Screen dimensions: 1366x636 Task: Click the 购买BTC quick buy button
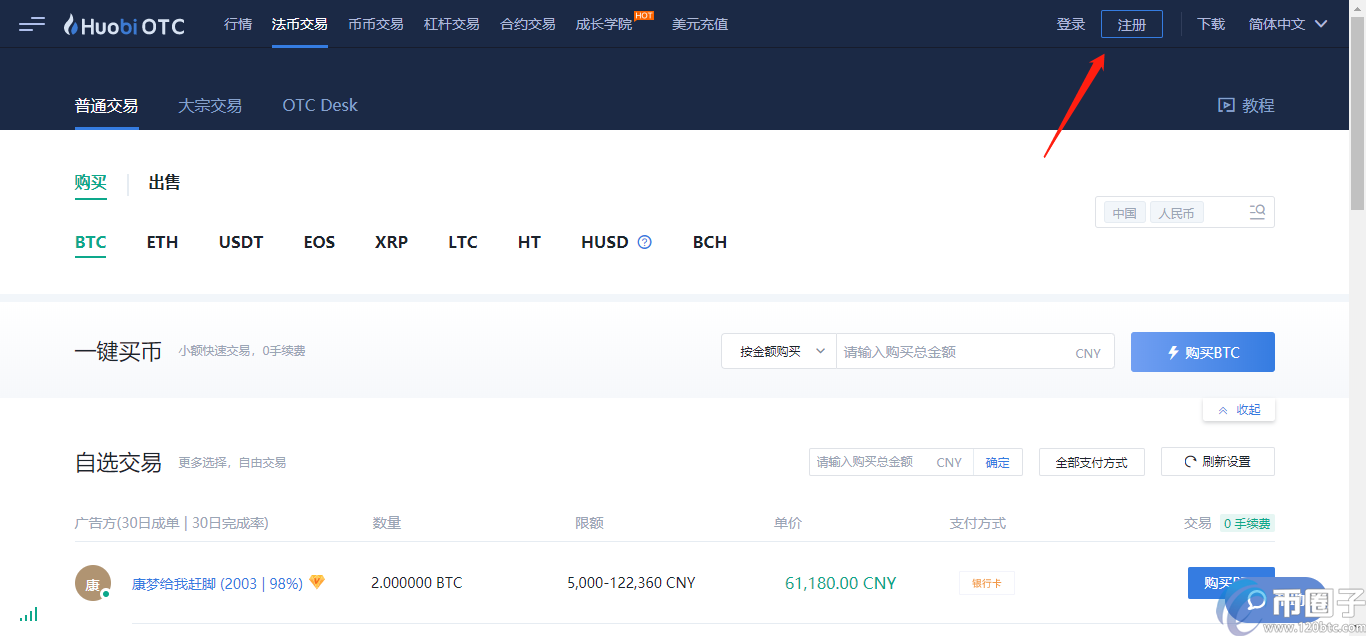point(1202,352)
